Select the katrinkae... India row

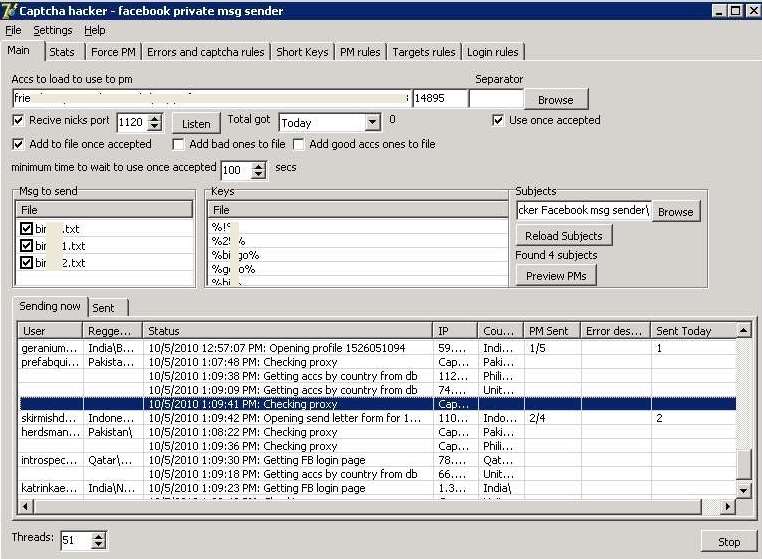click(x=378, y=488)
